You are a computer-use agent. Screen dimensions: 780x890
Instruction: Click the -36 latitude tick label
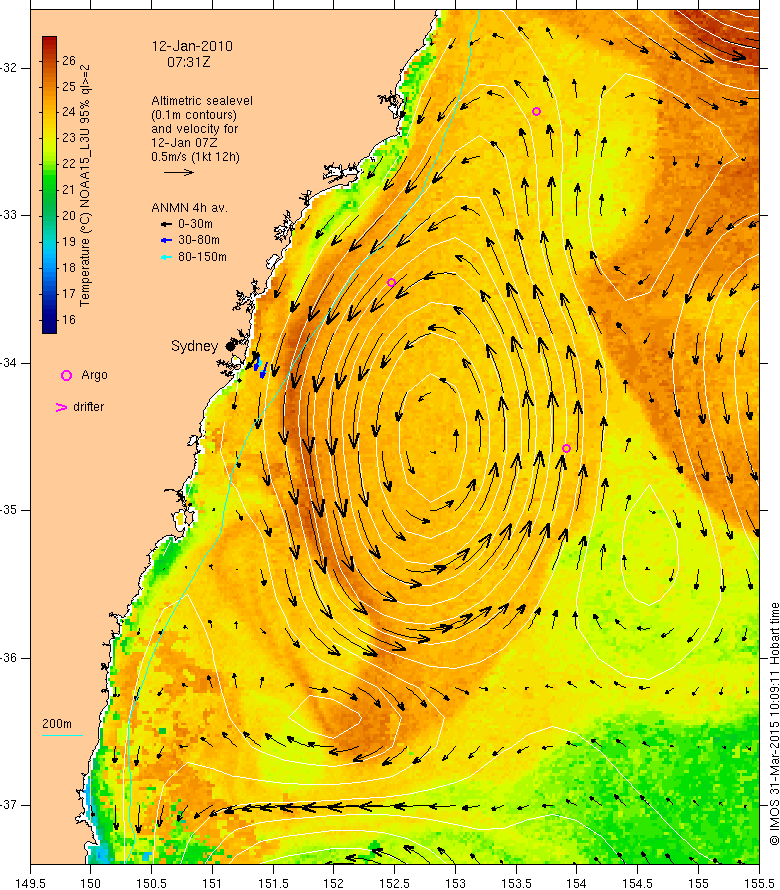click(x=8, y=658)
